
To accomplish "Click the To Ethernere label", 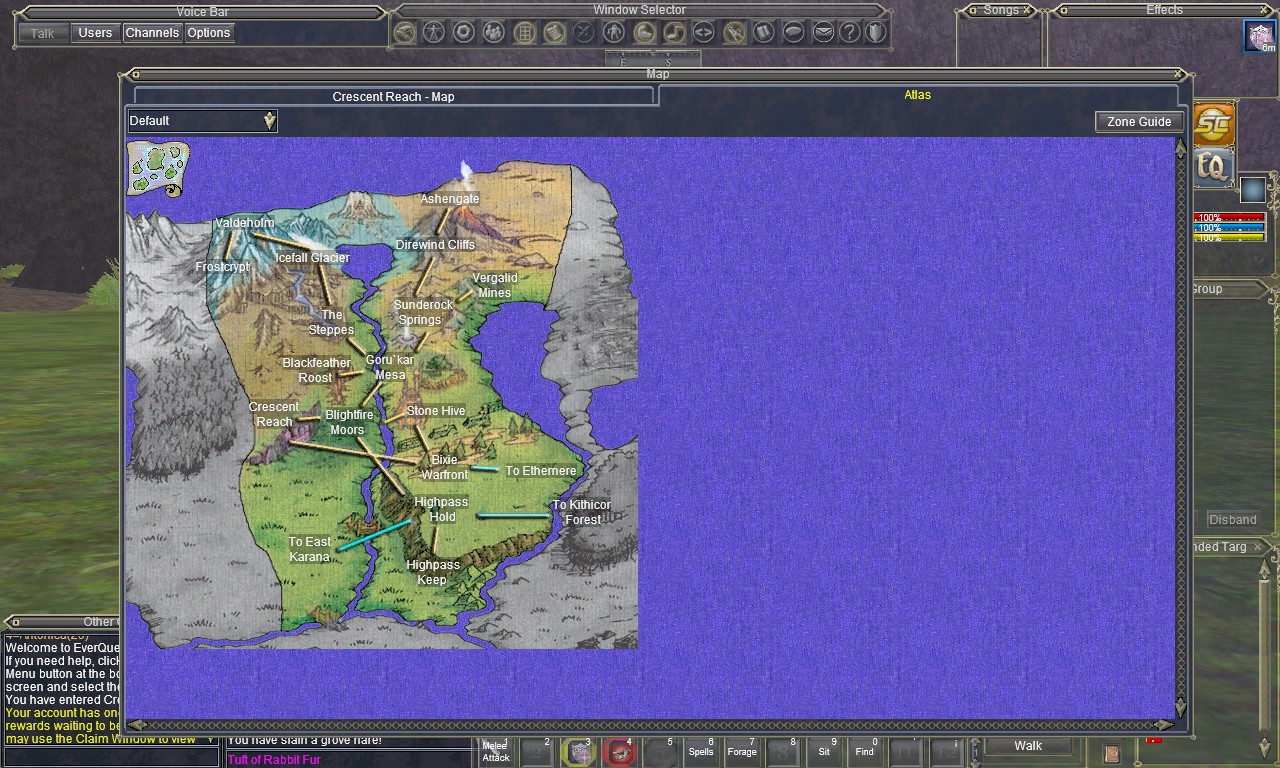I will [x=541, y=471].
